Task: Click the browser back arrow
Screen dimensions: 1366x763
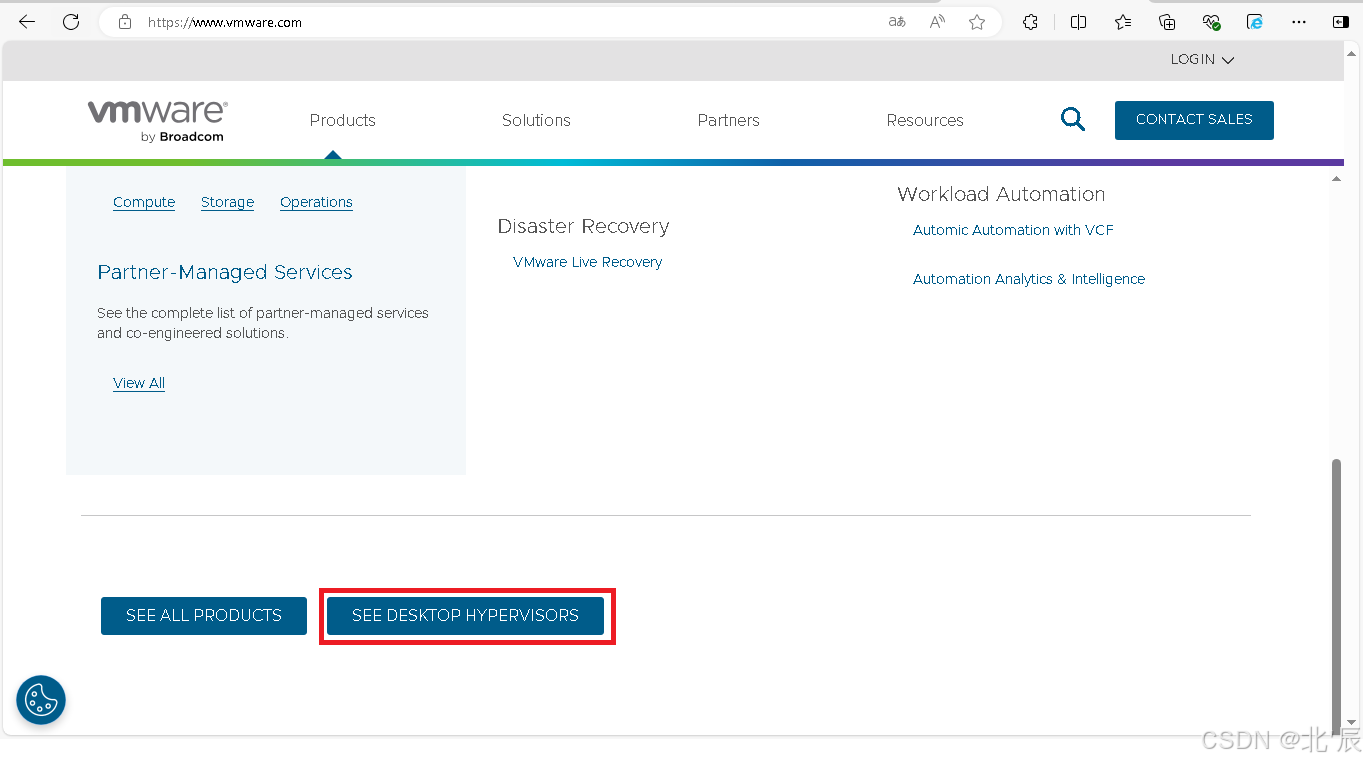Action: (x=27, y=22)
